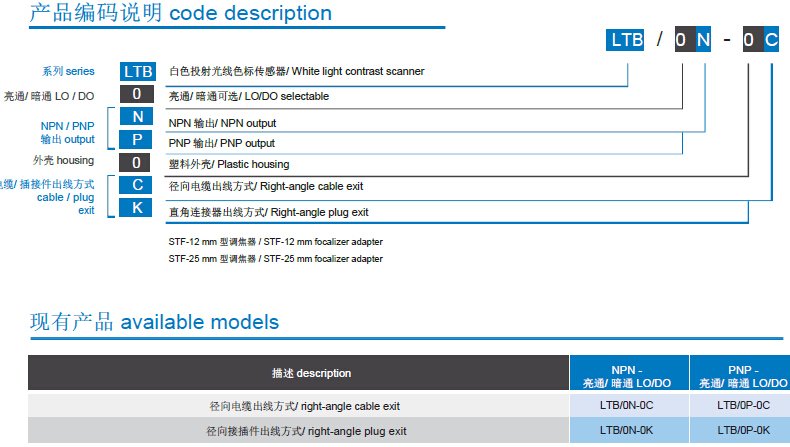Select the black 0 box beside LO/DO selectable
790x447 pixels.
(x=137, y=95)
